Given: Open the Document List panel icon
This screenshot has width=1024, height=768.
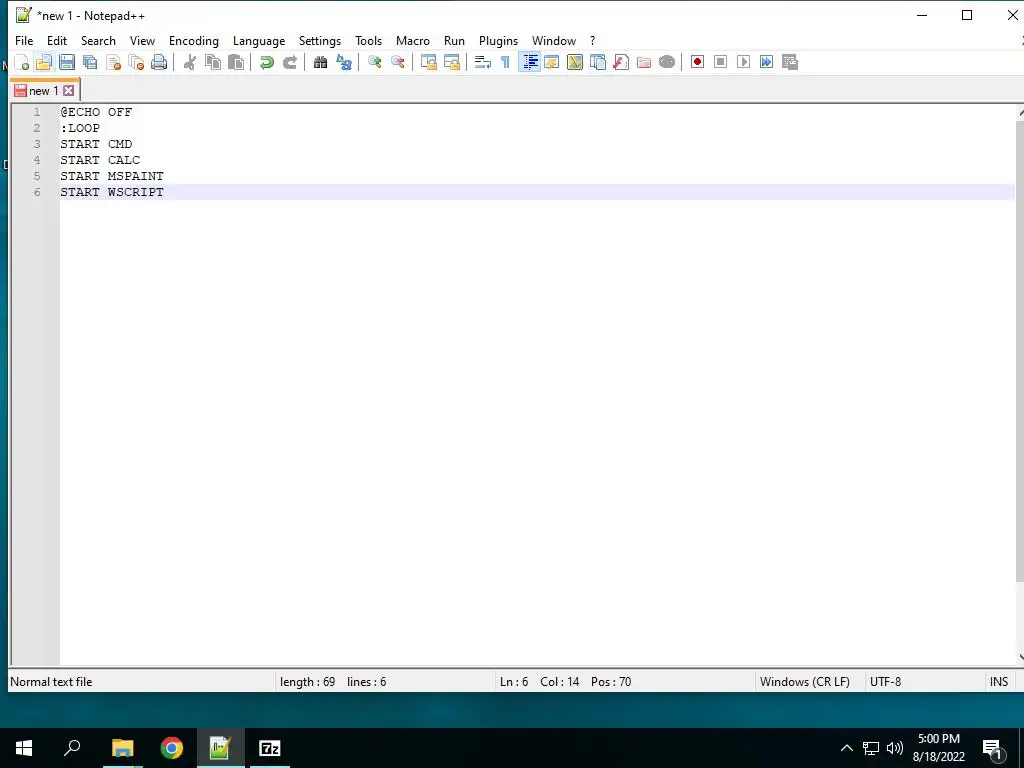Looking at the screenshot, I should pyautogui.click(x=598, y=62).
